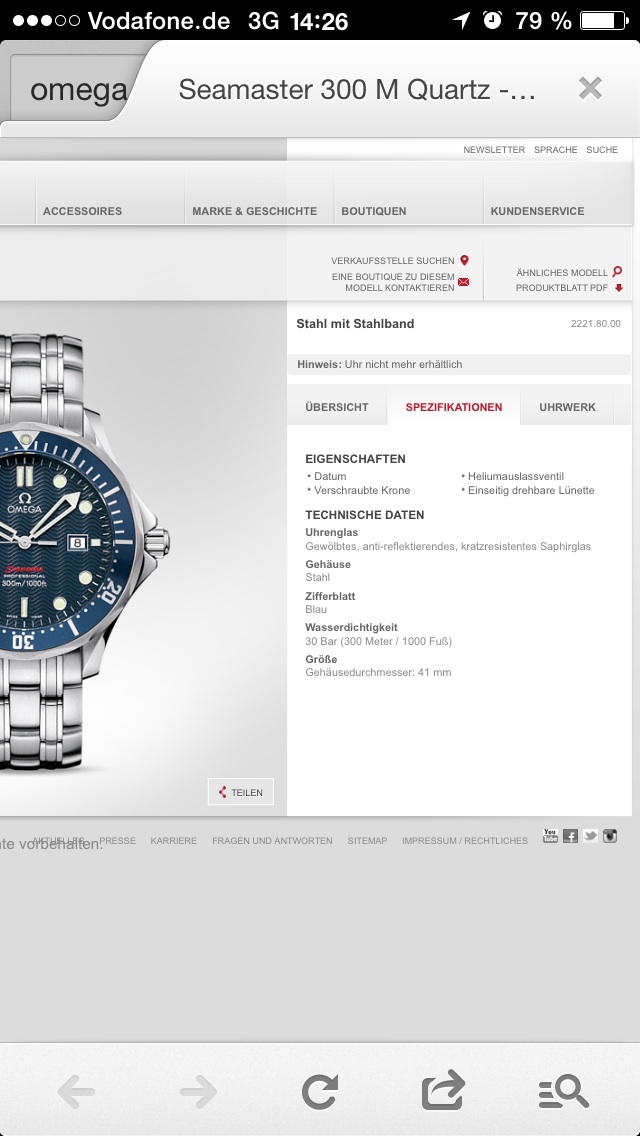Open Omega's YouTube page icon
Viewport: 640px width, 1136px height.
pos(550,836)
